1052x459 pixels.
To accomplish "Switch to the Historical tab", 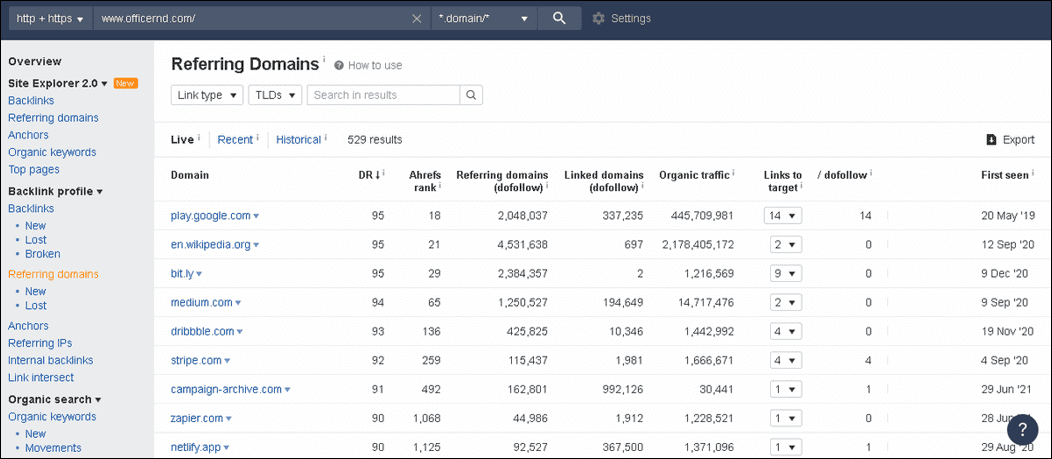I will 299,140.
